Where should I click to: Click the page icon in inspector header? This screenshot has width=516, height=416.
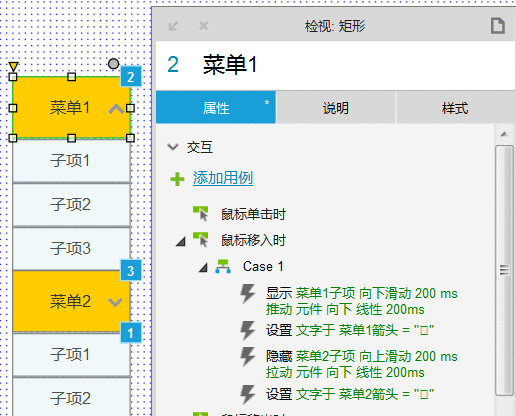point(498,26)
